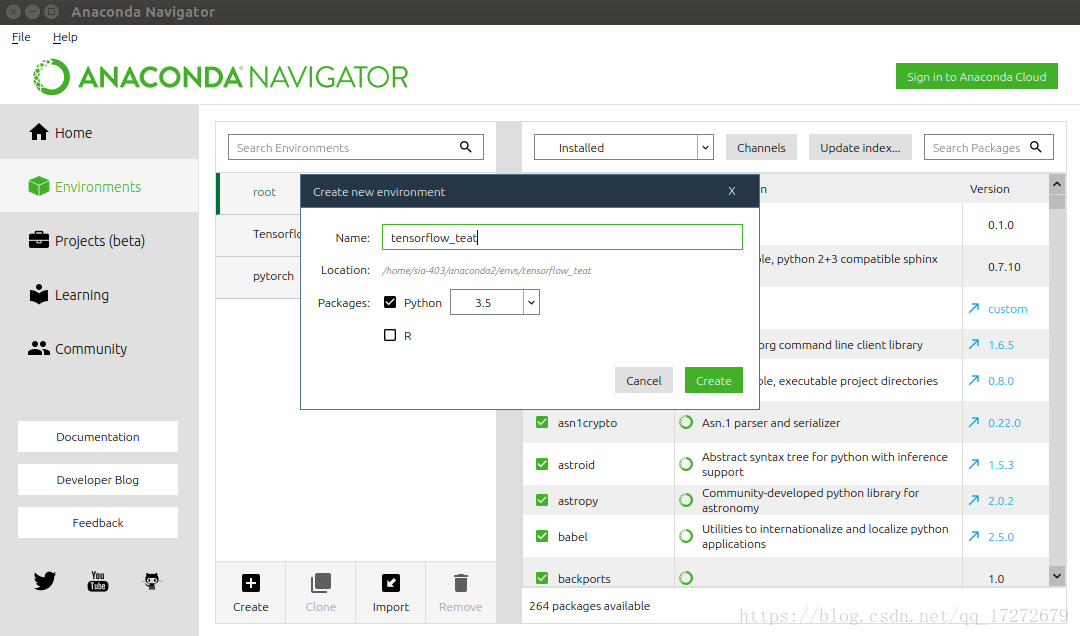This screenshot has height=636, width=1080.
Task: Click the search icon in Search Environments
Action: 466,147
